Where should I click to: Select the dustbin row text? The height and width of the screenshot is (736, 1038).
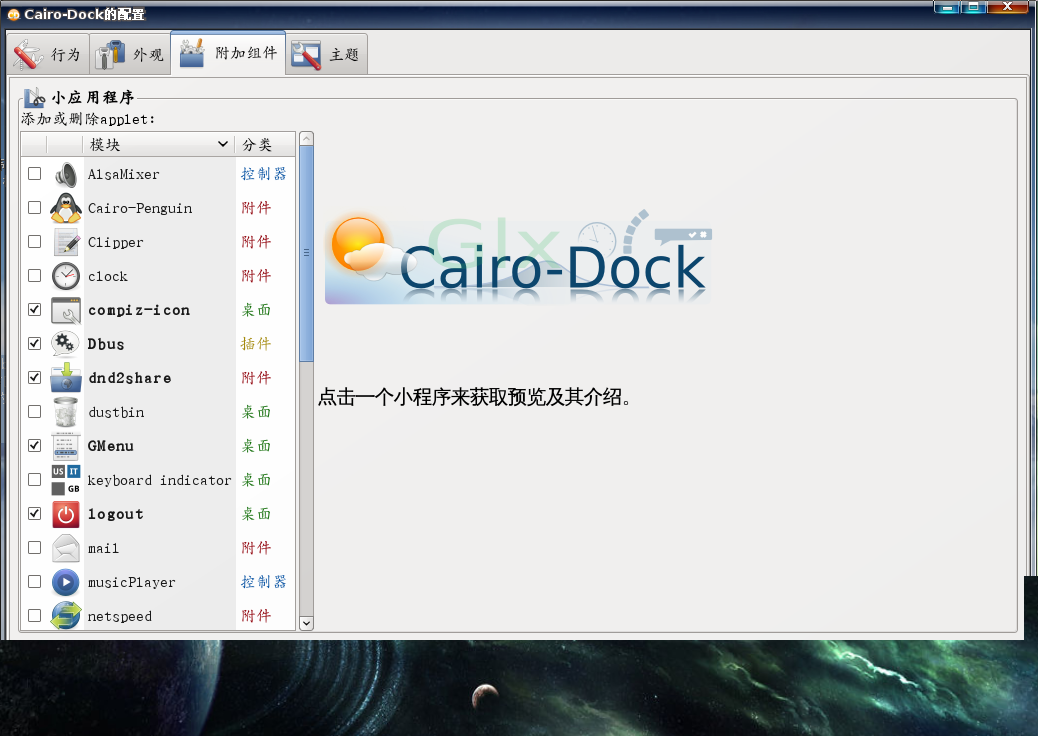coord(117,413)
